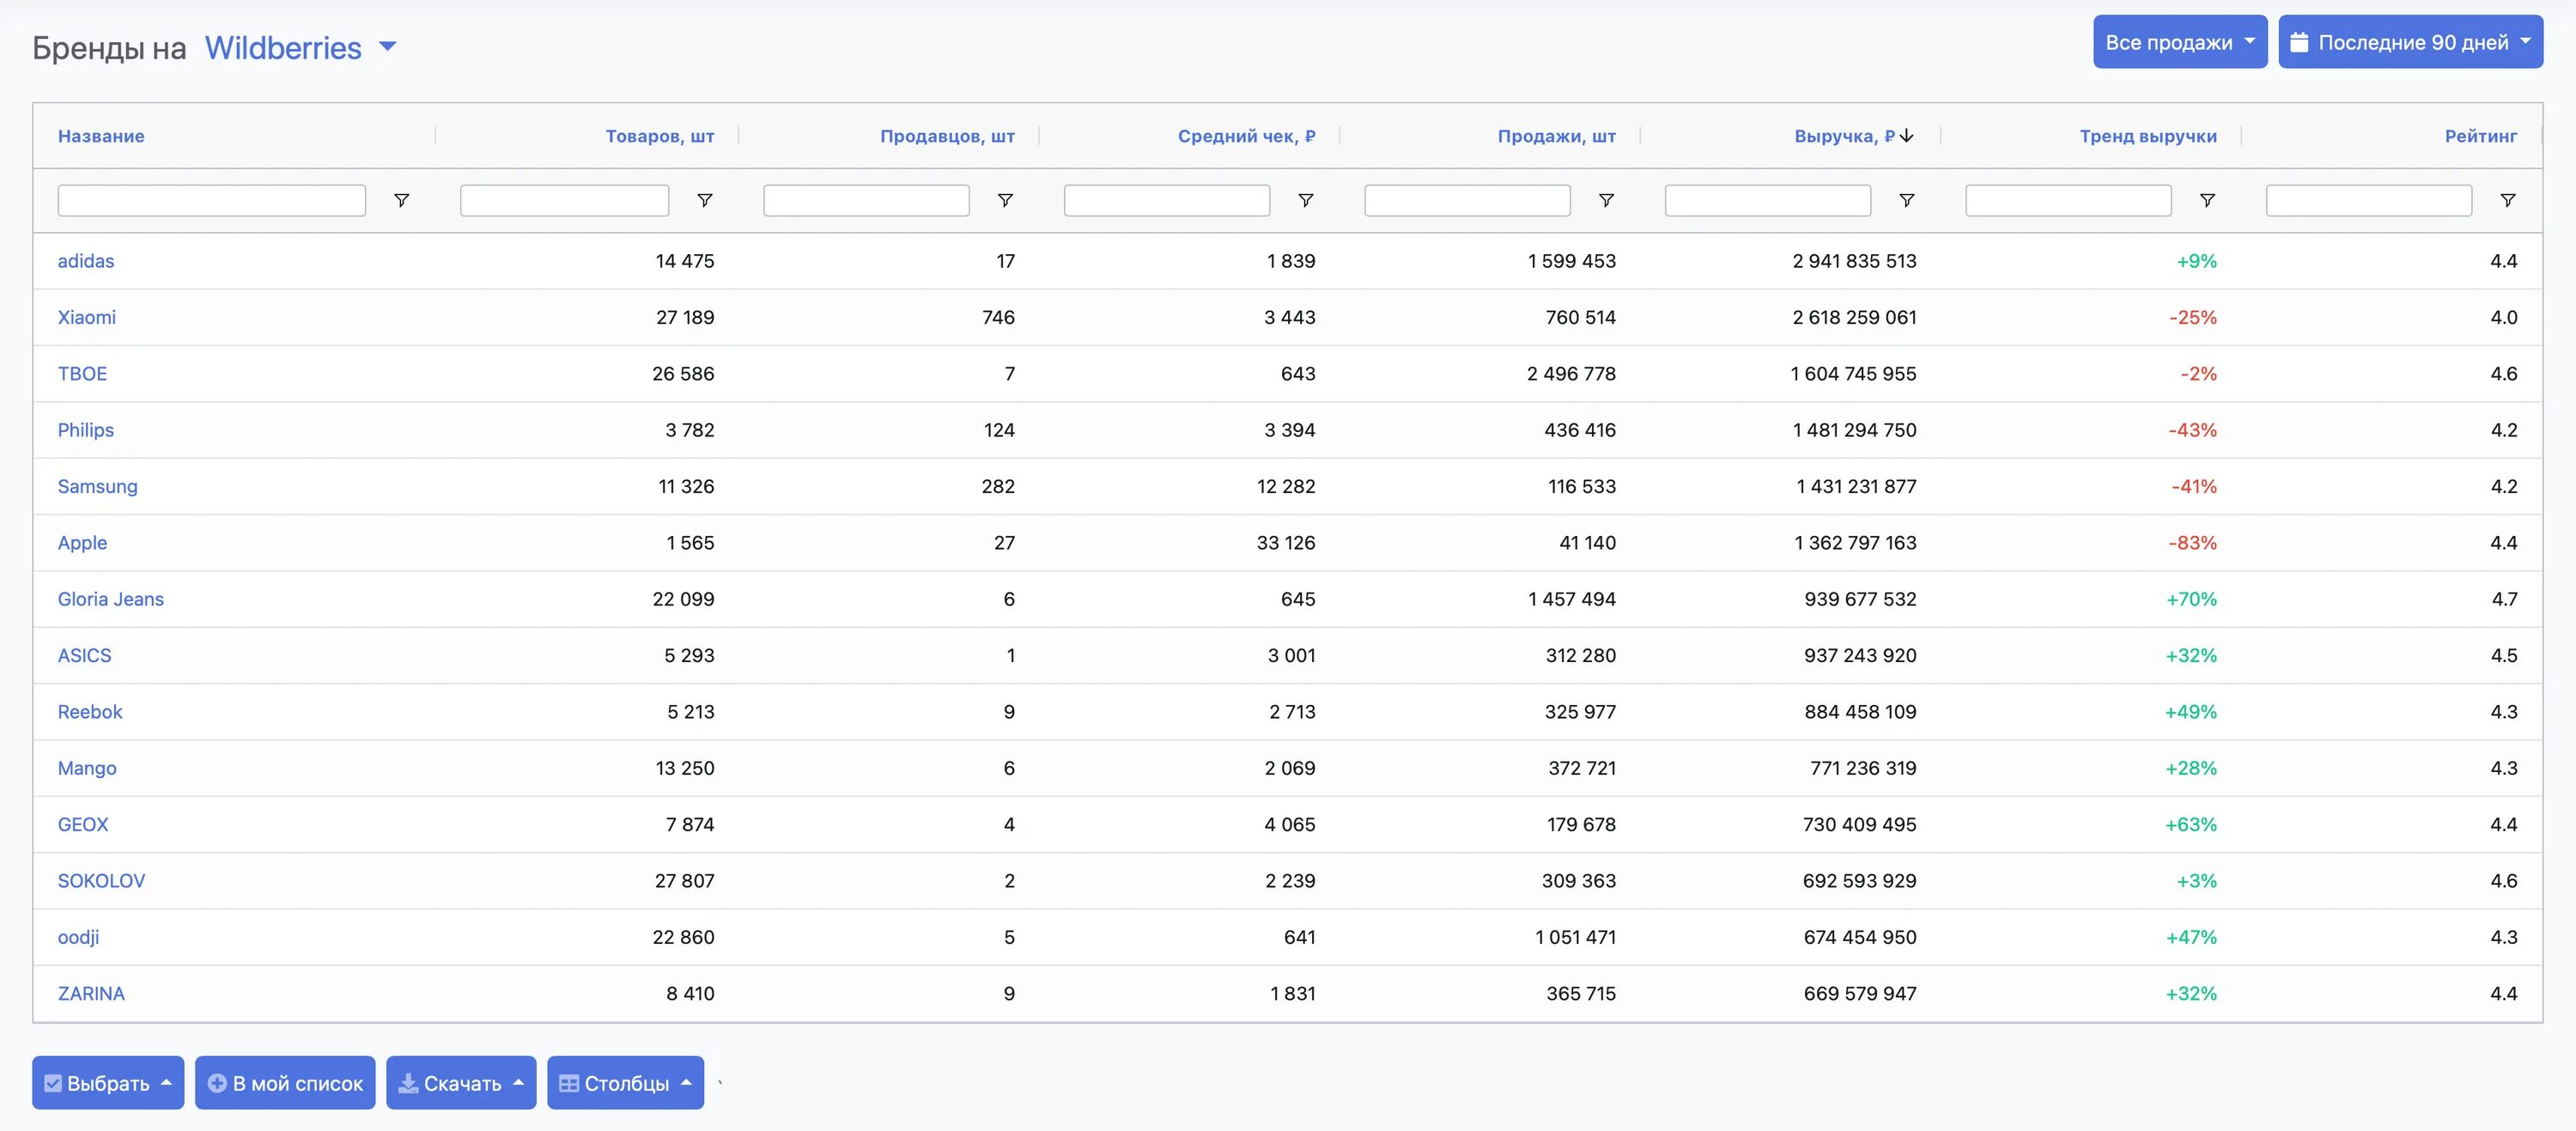Click the filter icon for Выручка column
The width and height of the screenshot is (2576, 1131).
click(x=1906, y=200)
